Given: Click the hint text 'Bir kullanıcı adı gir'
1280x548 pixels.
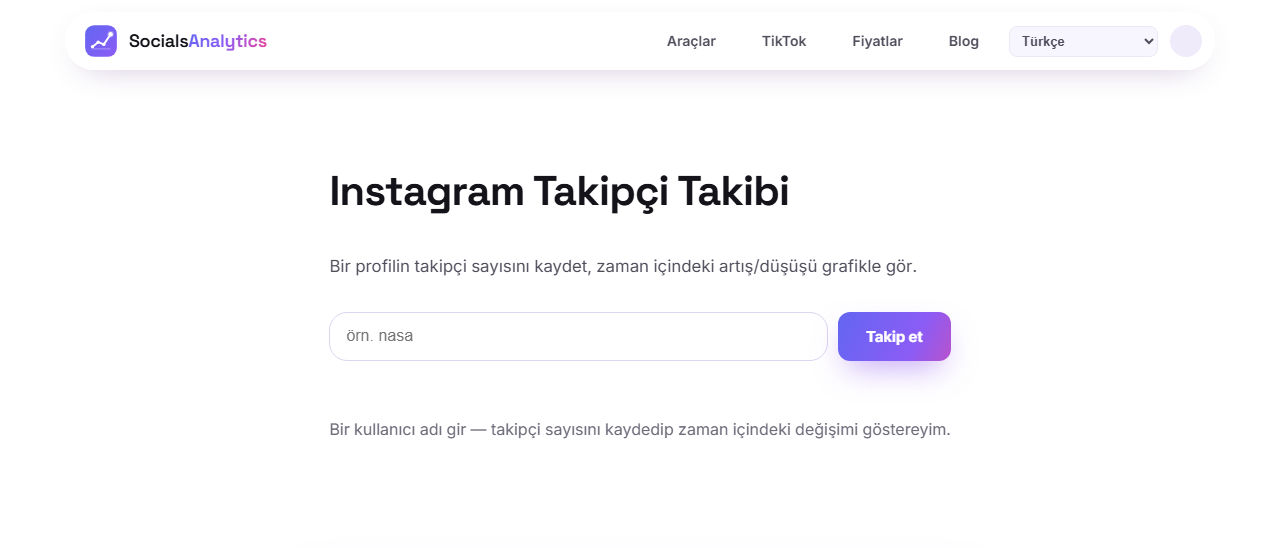Looking at the screenshot, I should tap(397, 430).
